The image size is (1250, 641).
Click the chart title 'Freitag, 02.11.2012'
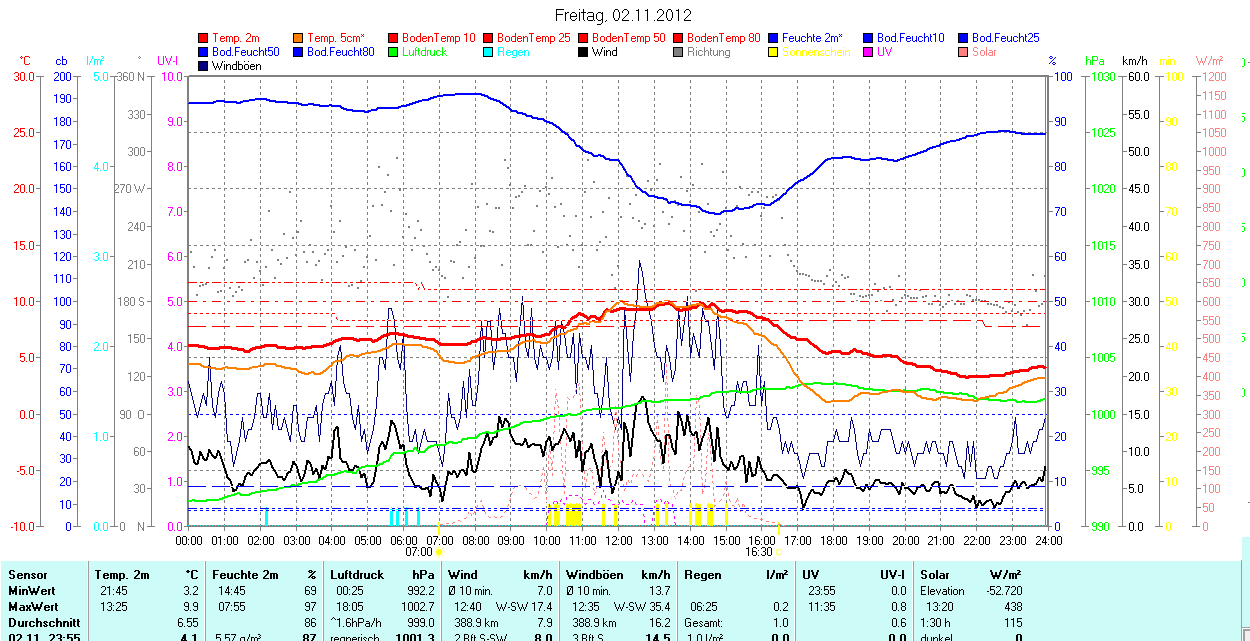click(623, 15)
